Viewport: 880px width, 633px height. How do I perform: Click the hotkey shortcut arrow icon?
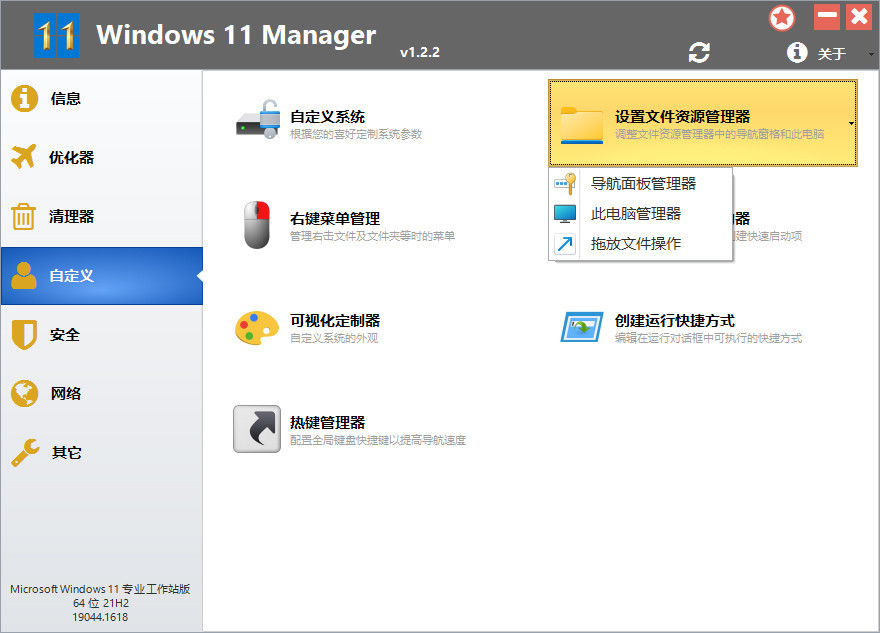pyautogui.click(x=257, y=429)
